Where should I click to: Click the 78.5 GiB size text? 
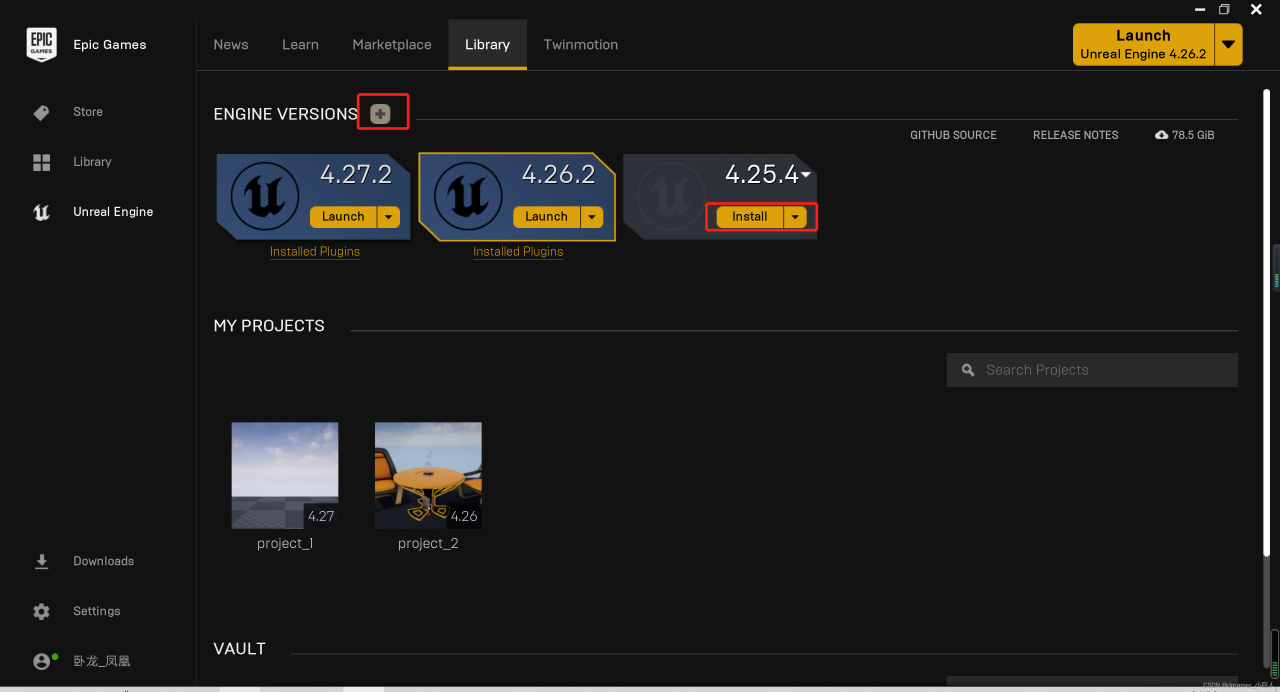click(x=1193, y=135)
